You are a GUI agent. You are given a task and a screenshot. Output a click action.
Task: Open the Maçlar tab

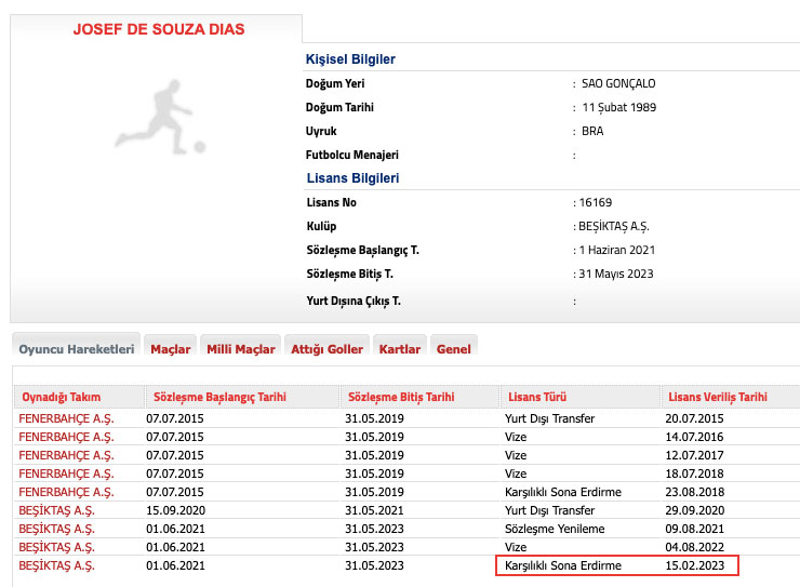tap(170, 349)
